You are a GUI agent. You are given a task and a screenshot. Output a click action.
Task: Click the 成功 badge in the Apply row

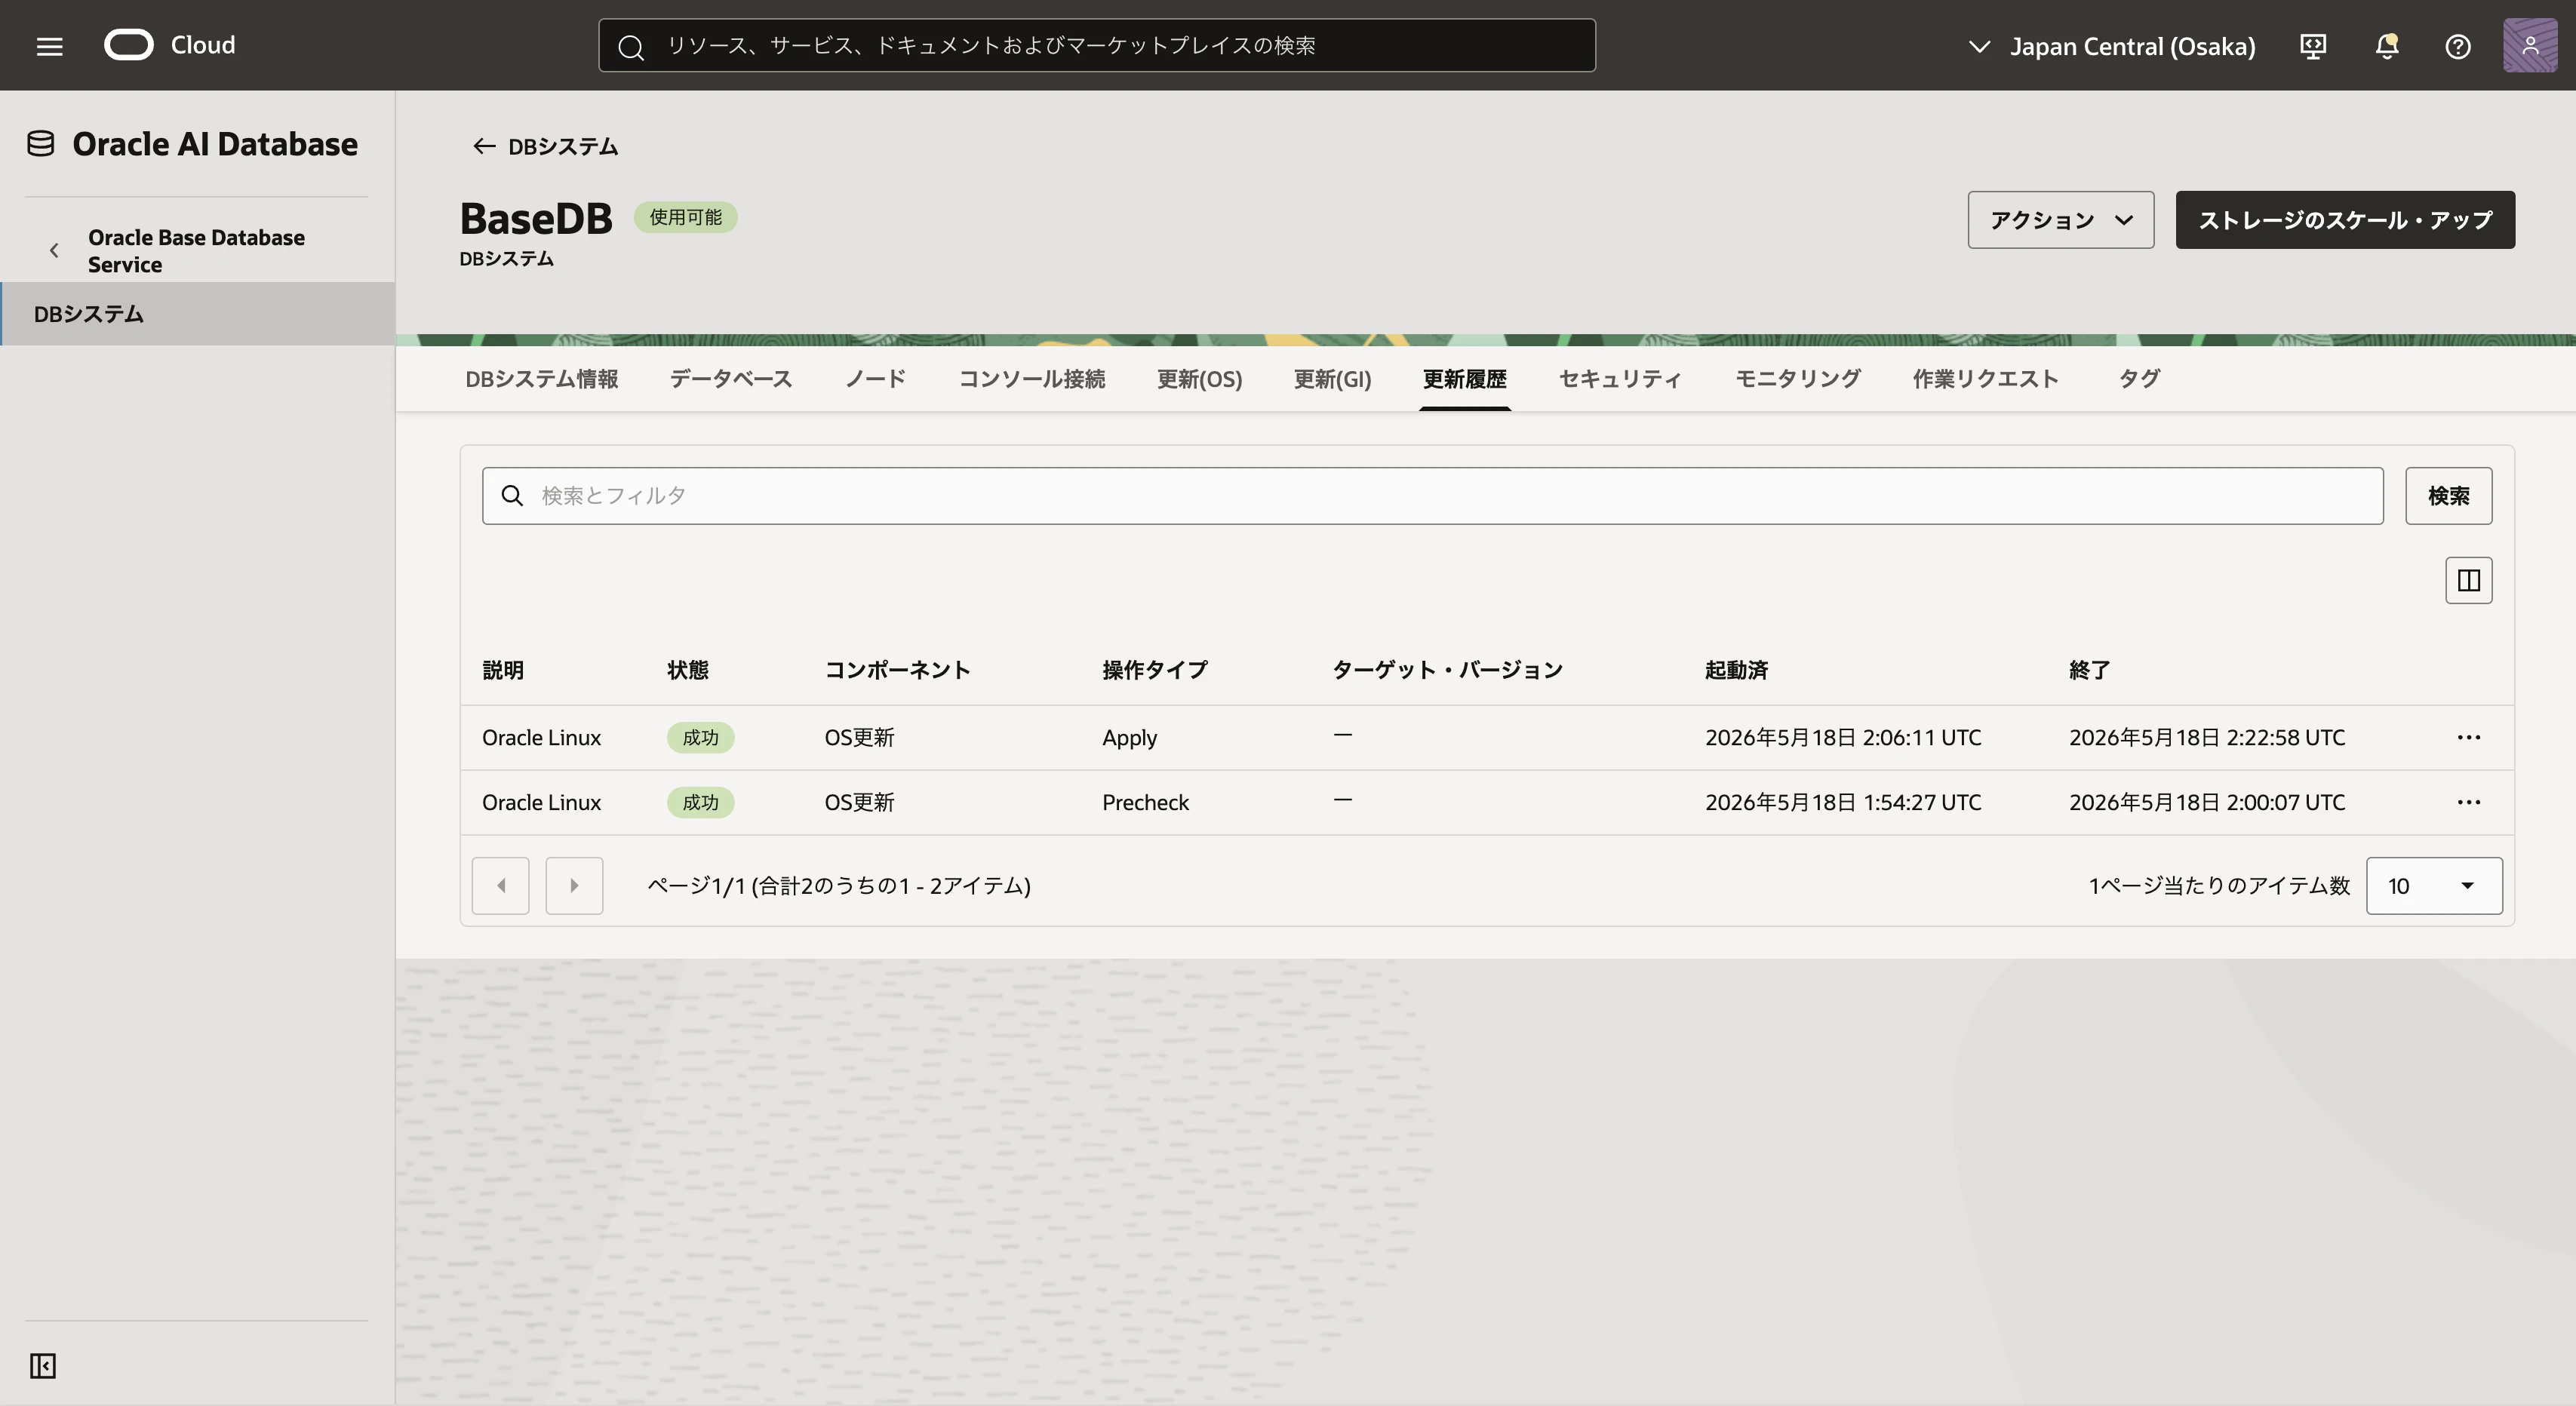tap(701, 738)
